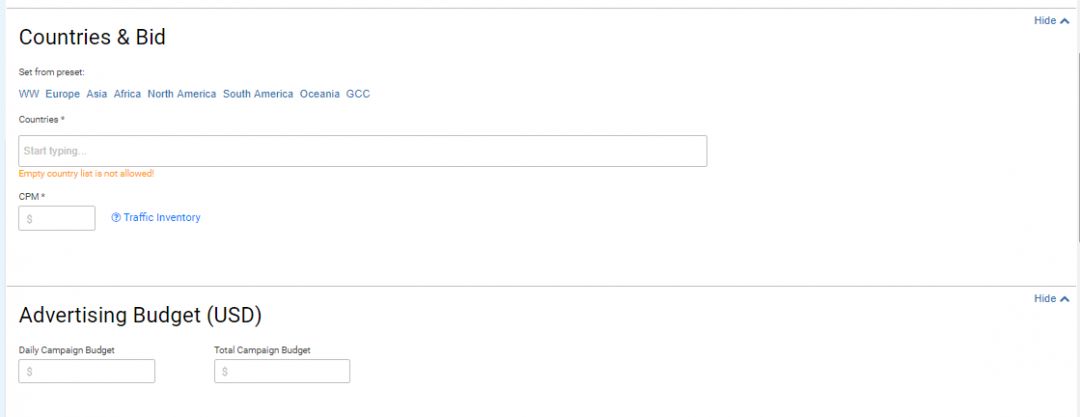Open the Traffic Inventory link
Screen dimensions: 1080x417
click(x=162, y=218)
